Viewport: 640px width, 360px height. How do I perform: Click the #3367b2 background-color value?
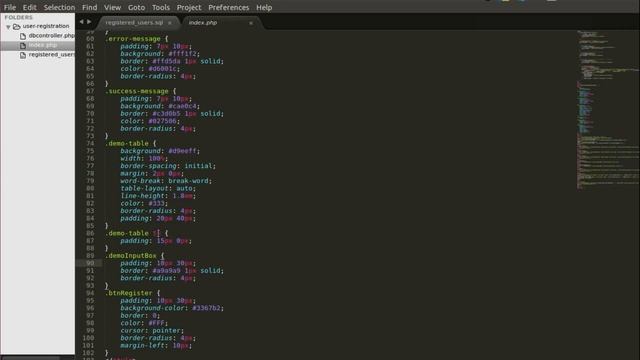point(206,308)
